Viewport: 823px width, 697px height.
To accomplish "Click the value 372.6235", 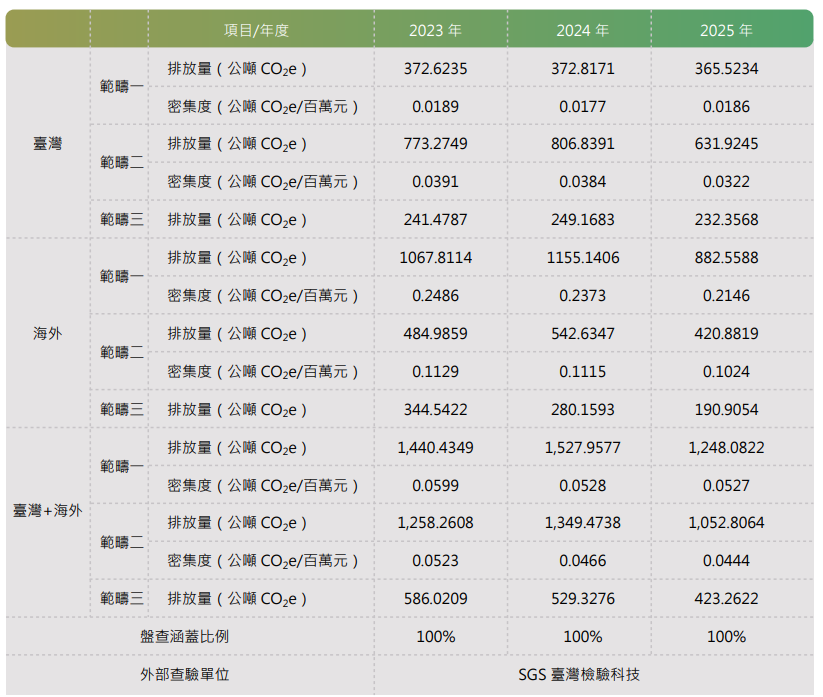I will (435, 69).
